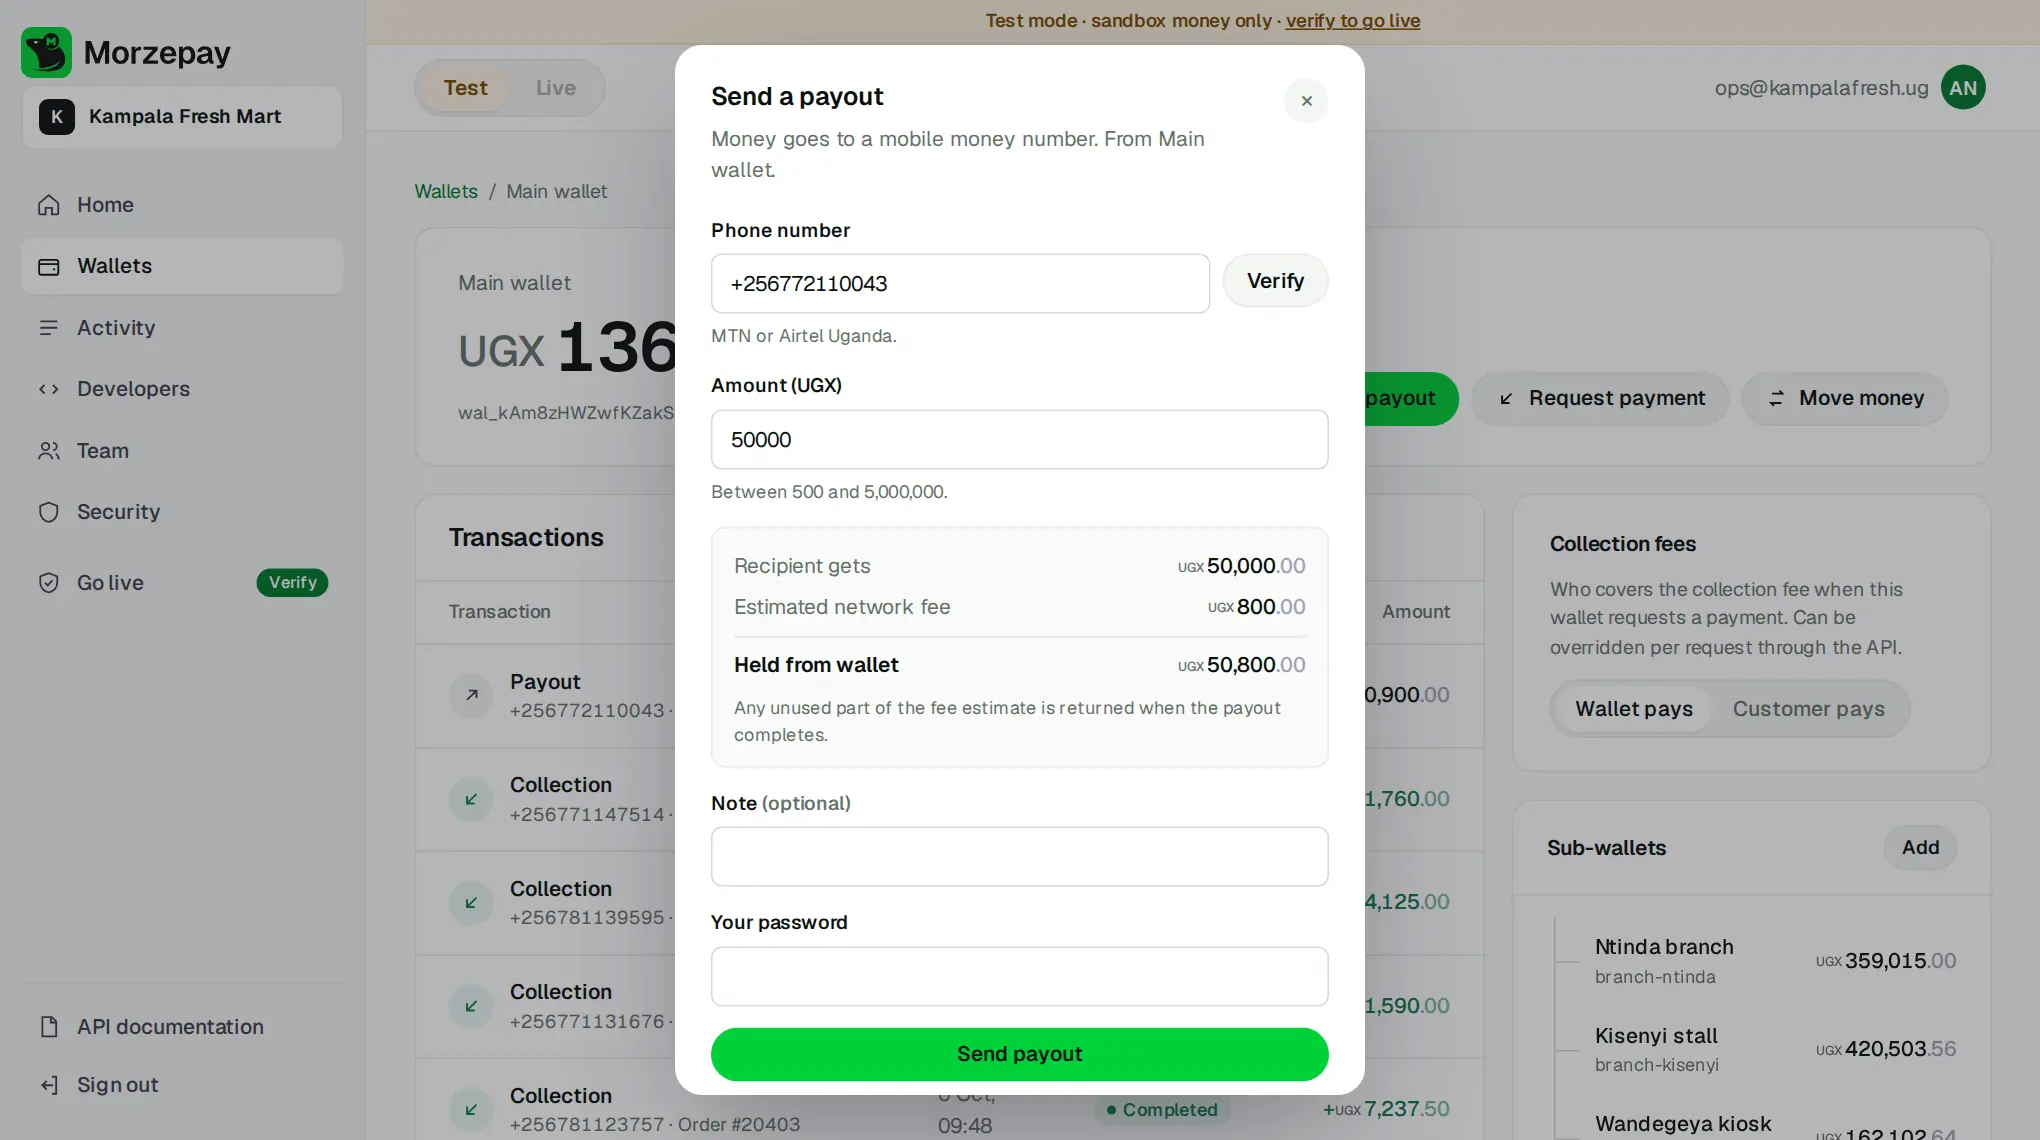This screenshot has width=2040, height=1140.
Task: Click the +256771147514 collection arrow icon
Action: click(x=471, y=799)
